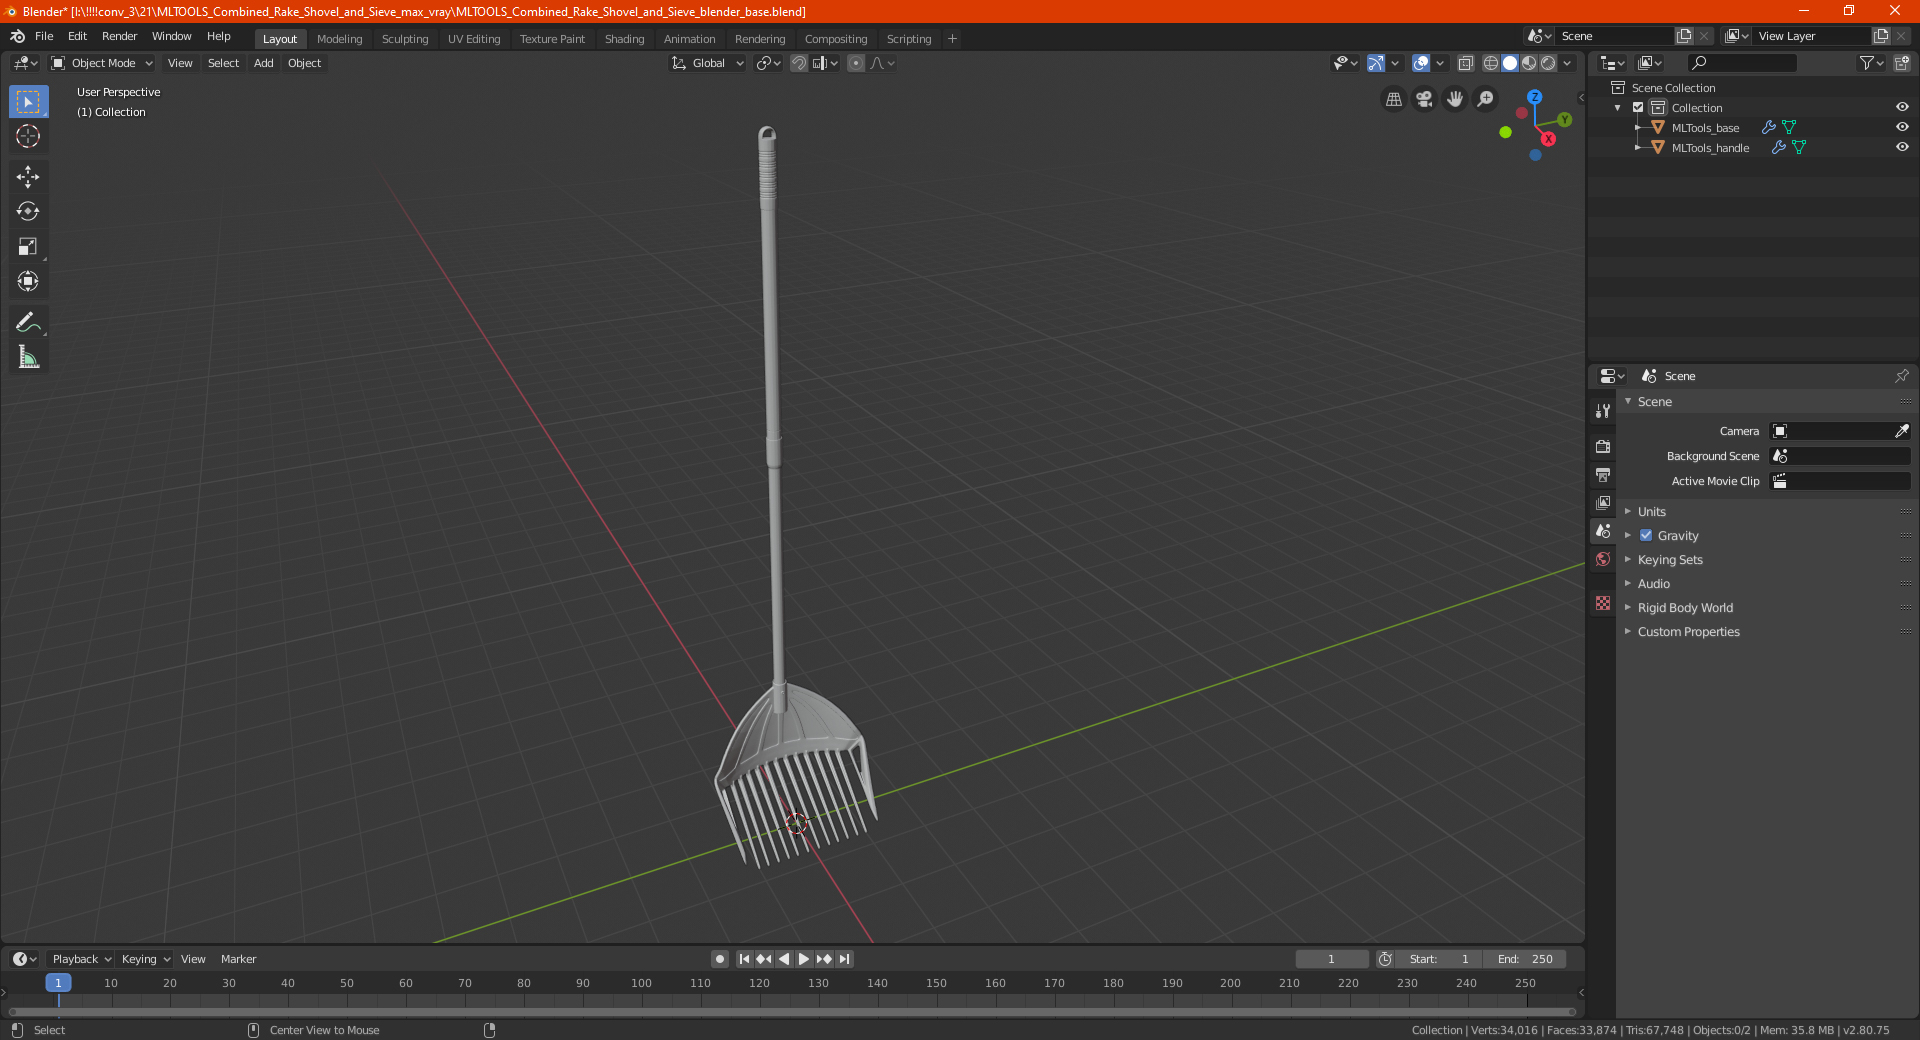The image size is (1920, 1040).
Task: Click the outliner filter funnel icon
Action: [x=1871, y=63]
